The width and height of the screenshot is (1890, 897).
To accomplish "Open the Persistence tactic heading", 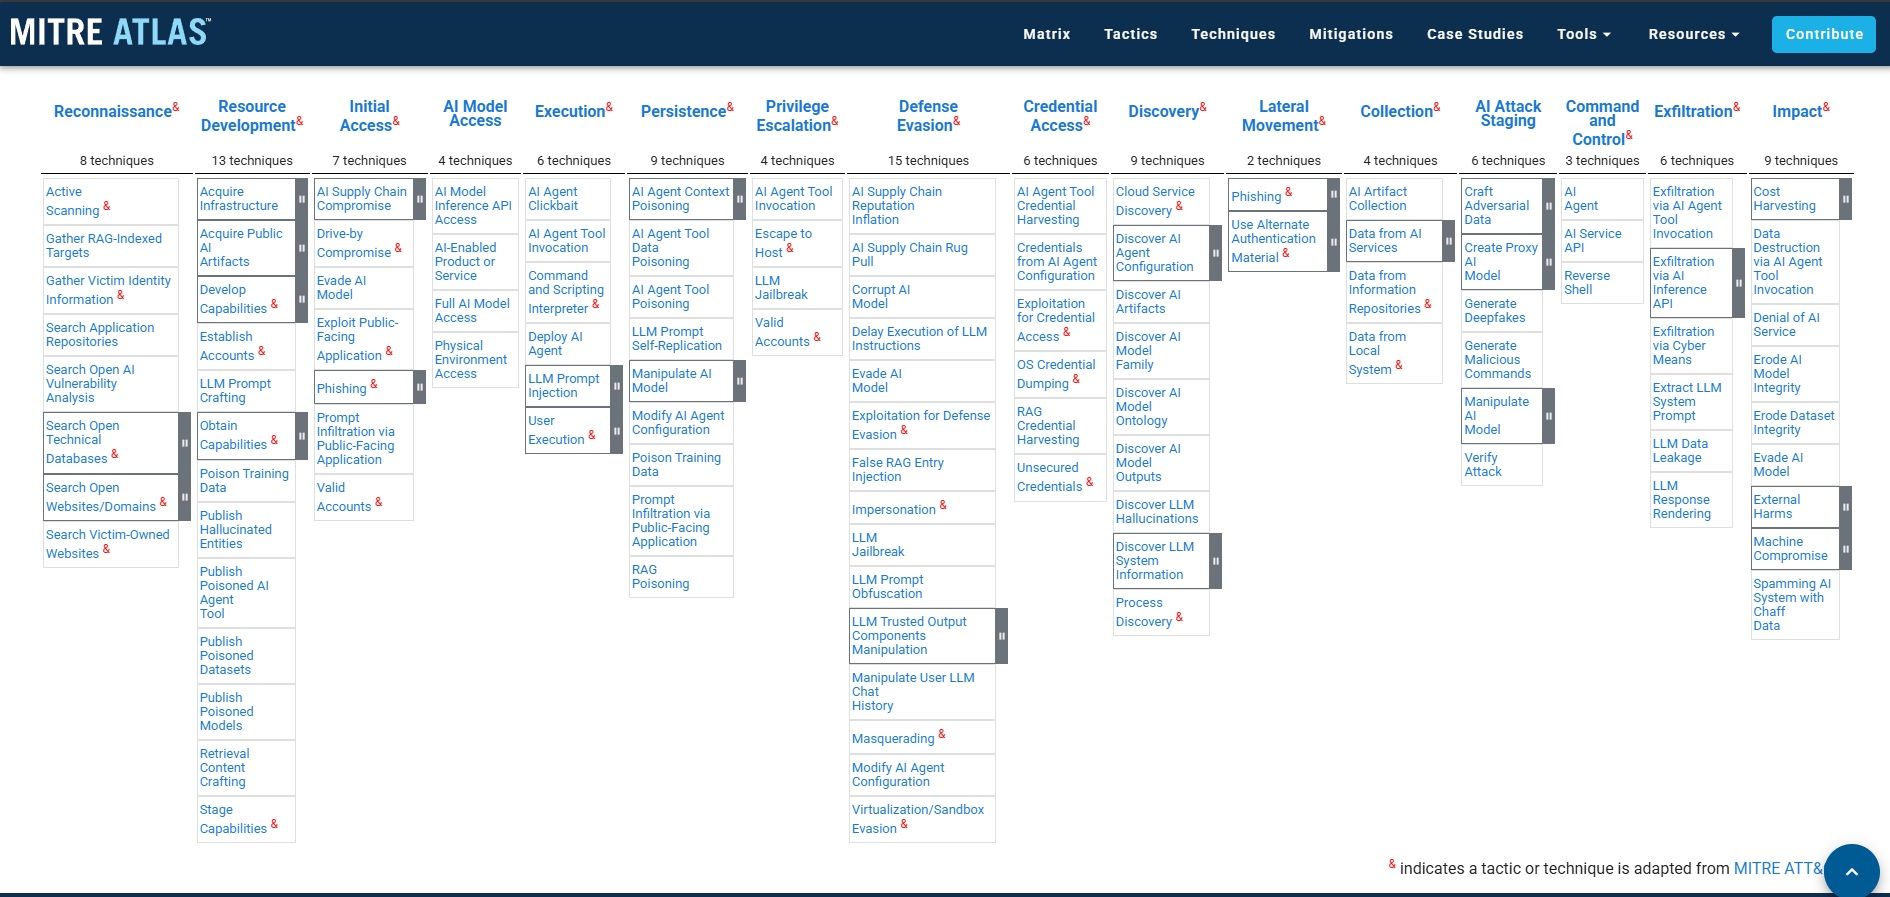I will [684, 112].
